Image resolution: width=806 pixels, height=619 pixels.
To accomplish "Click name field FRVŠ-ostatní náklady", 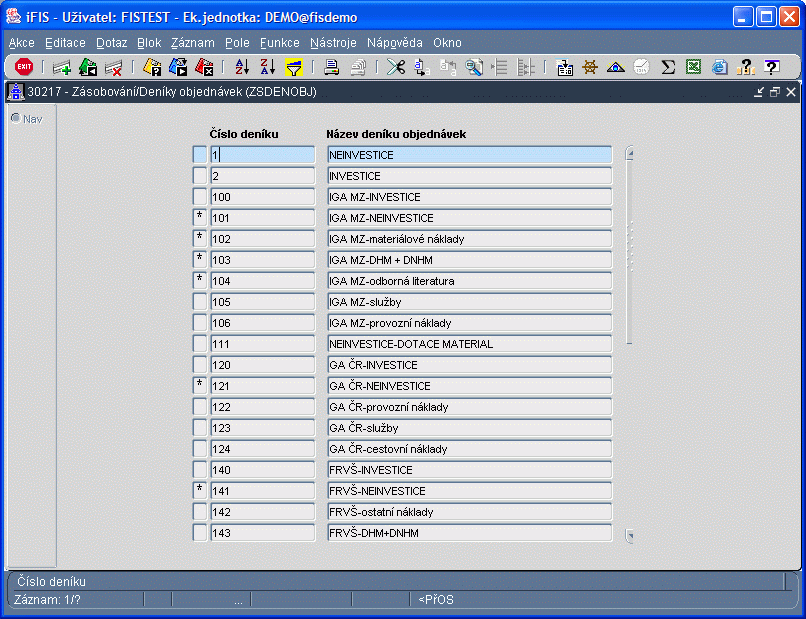I will click(x=470, y=512).
